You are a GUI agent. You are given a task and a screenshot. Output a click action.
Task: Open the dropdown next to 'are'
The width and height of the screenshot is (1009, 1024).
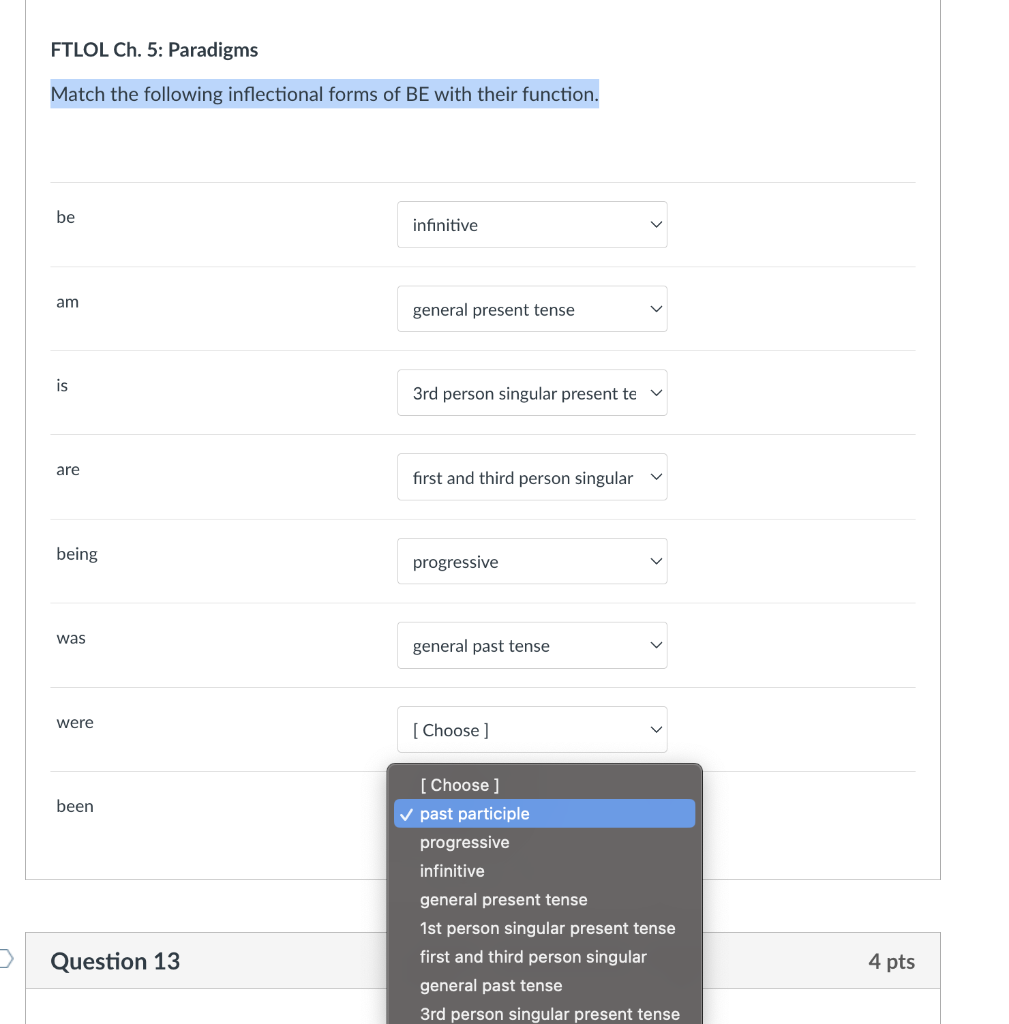[x=531, y=478]
